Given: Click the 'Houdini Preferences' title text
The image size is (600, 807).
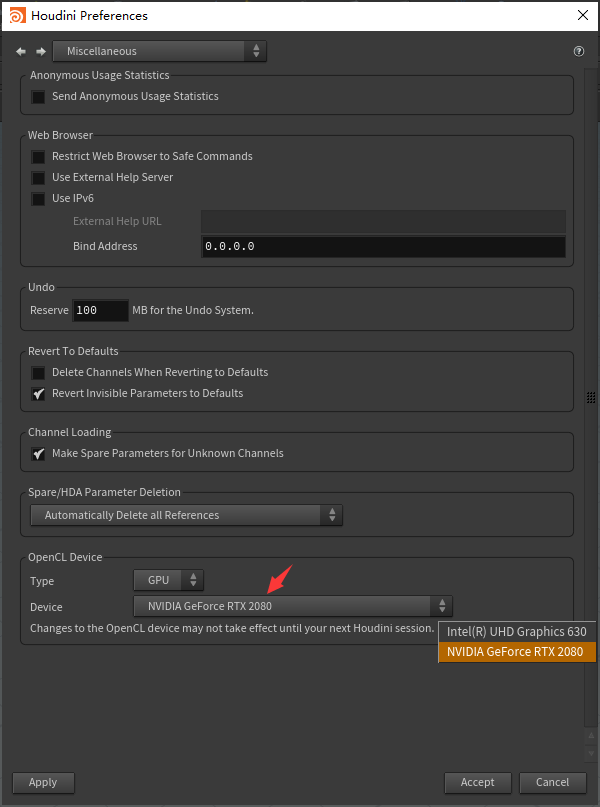Looking at the screenshot, I should click(x=90, y=16).
